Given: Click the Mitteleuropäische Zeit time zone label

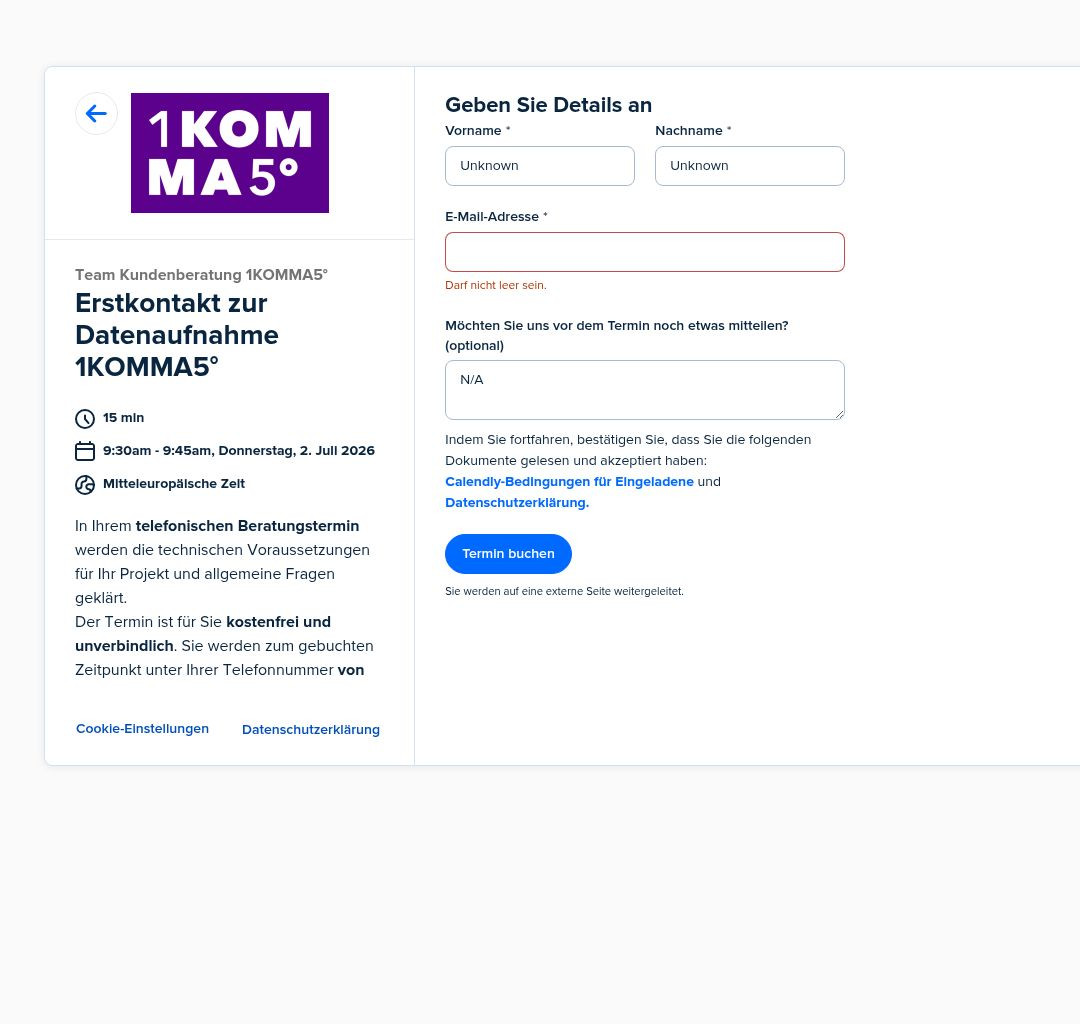Looking at the screenshot, I should click(174, 484).
